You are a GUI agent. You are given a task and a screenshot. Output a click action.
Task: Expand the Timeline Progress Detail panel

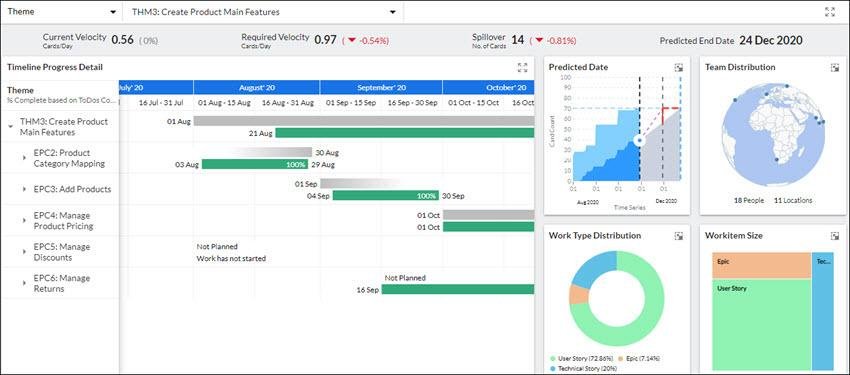pos(522,67)
